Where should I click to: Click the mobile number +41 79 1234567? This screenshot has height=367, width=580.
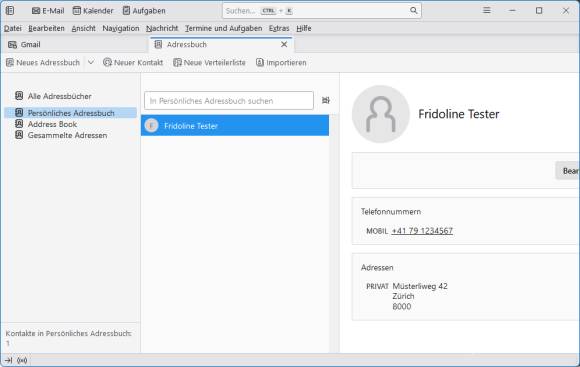[x=422, y=231]
